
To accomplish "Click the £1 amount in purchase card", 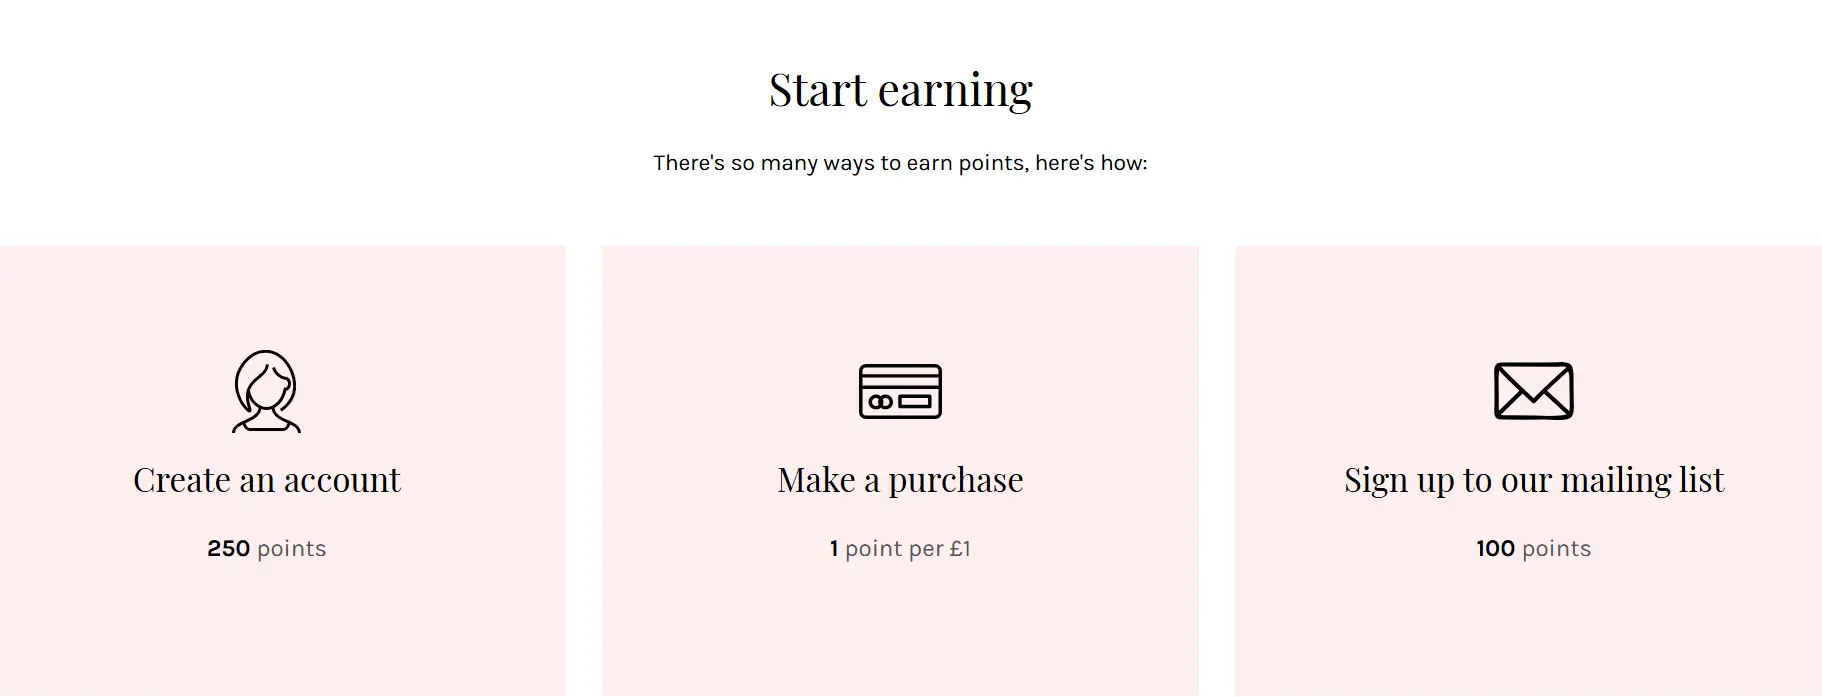I will [960, 548].
